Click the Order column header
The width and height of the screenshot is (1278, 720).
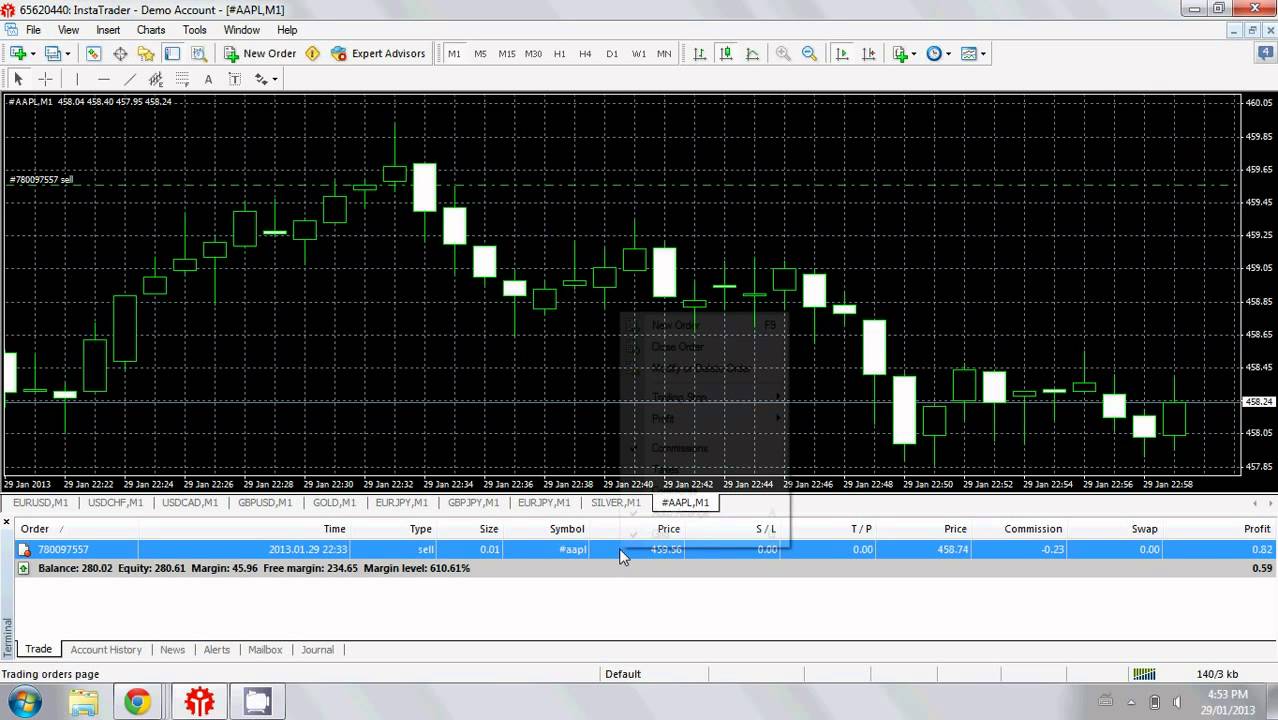coord(35,529)
